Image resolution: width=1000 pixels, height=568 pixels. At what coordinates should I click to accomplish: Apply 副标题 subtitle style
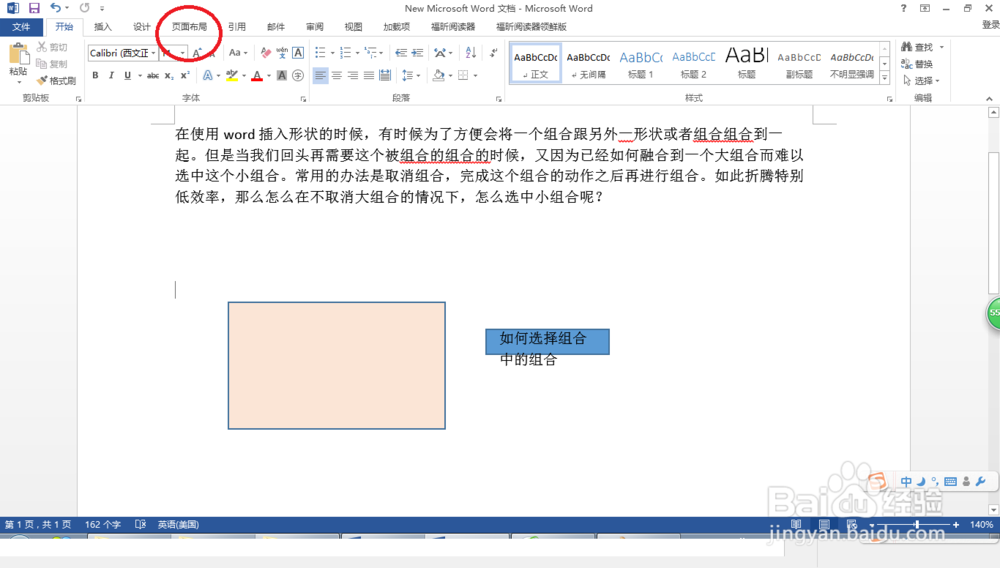coord(798,63)
